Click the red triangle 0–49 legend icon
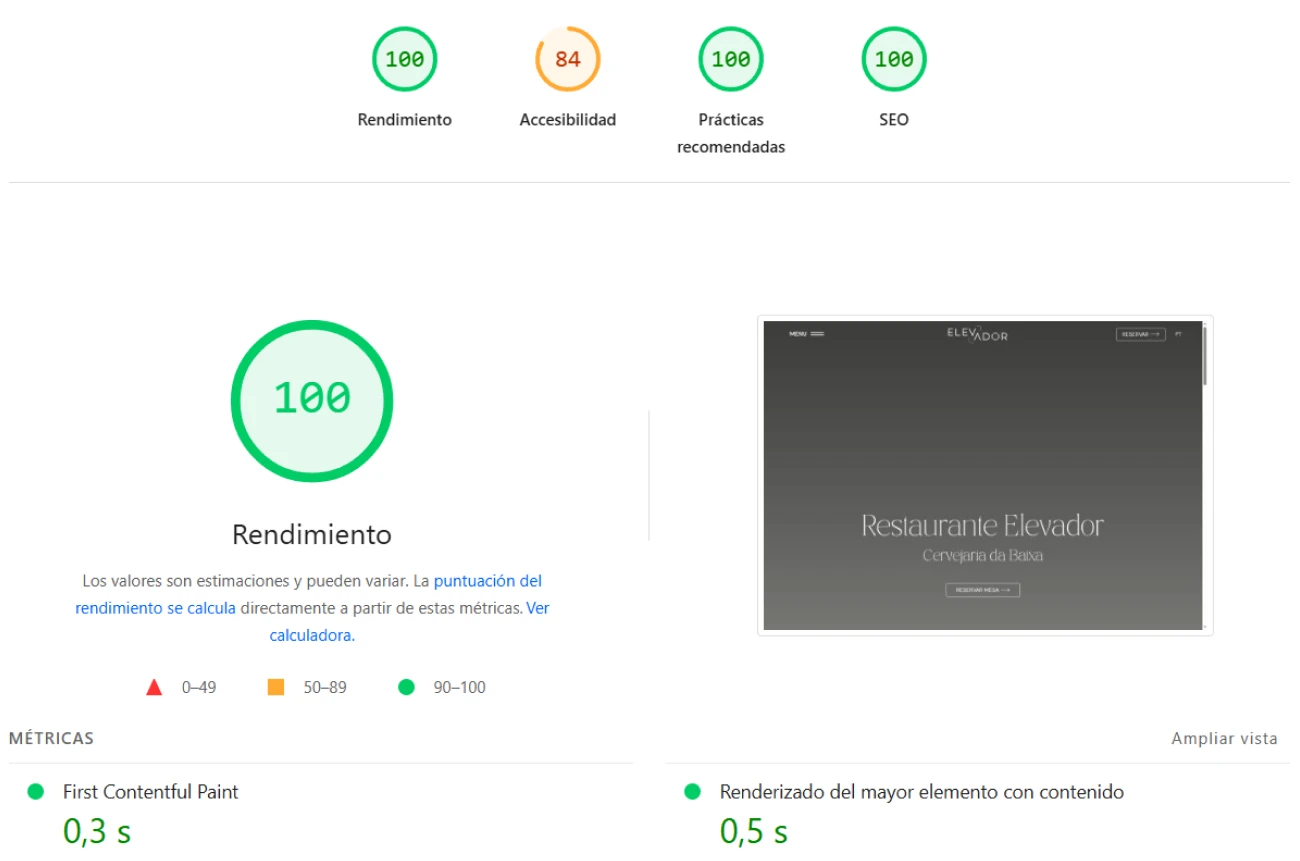This screenshot has width=1300, height=861. tap(154, 688)
